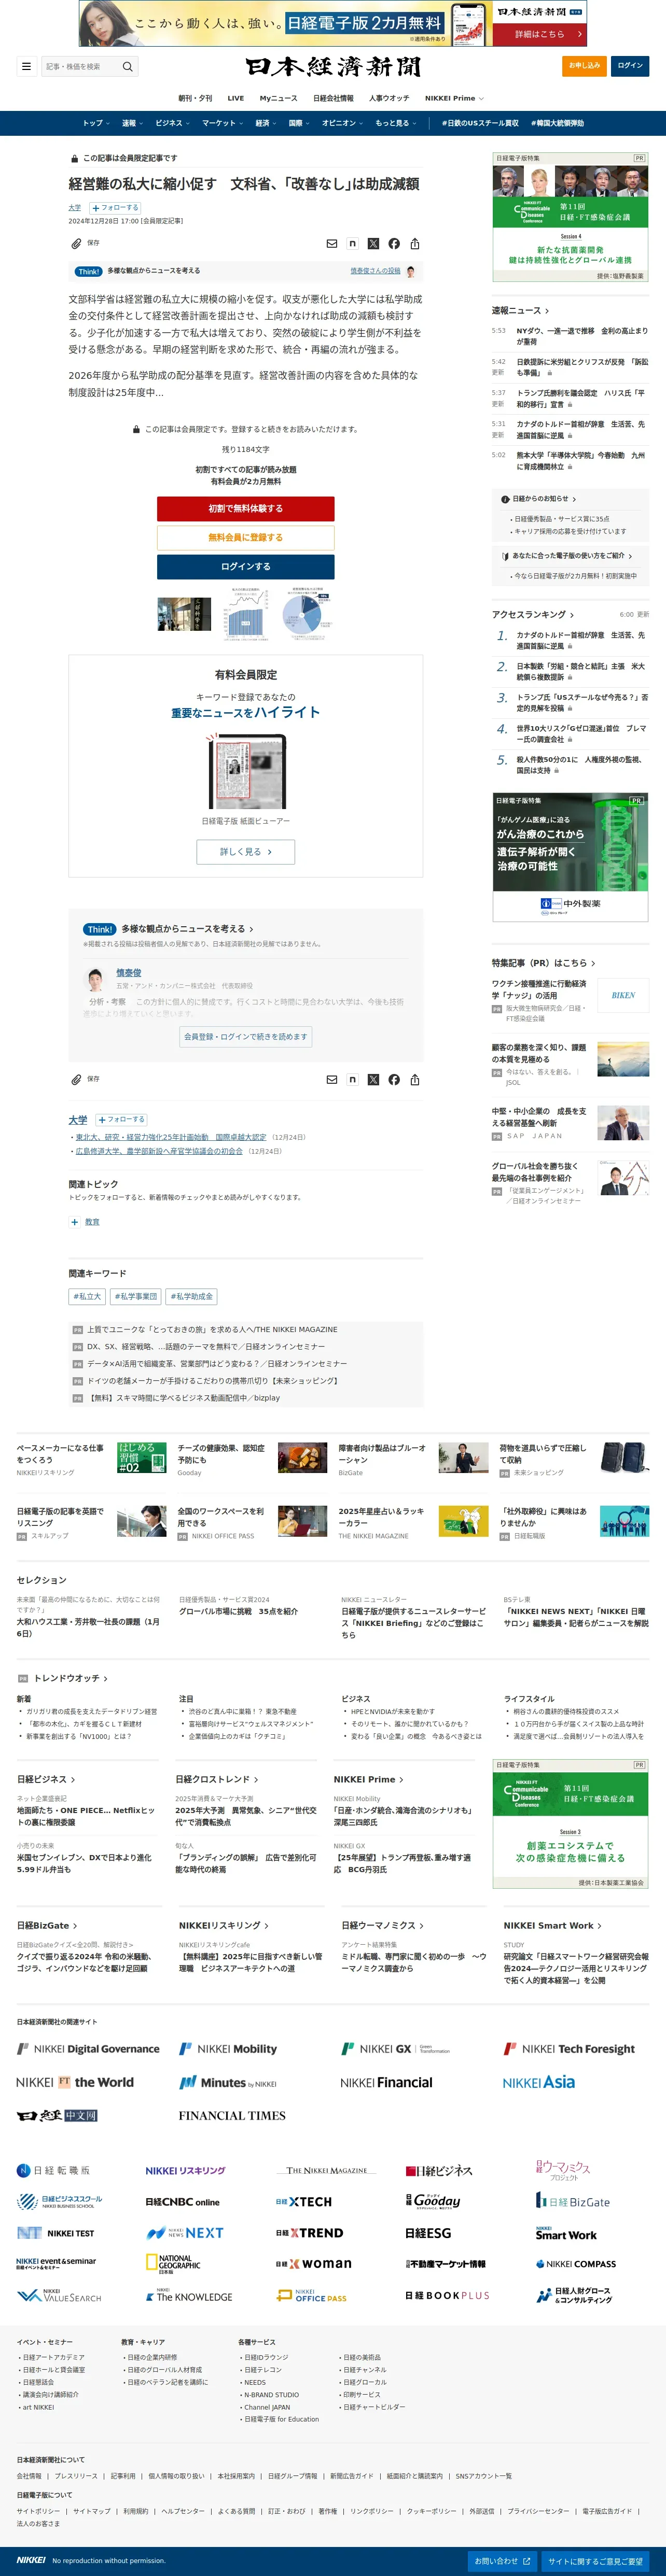Open the LIVE menu item
The width and height of the screenshot is (666, 2576).
[x=236, y=98]
